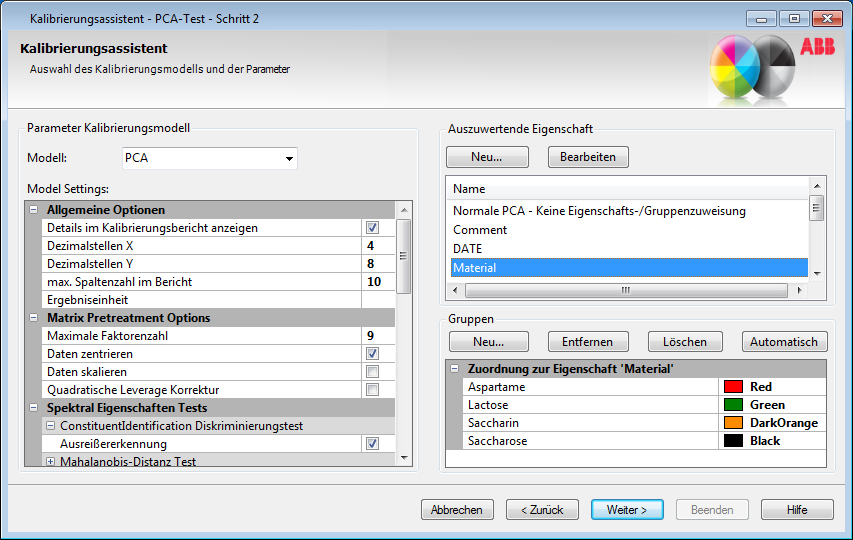Uncheck the Daten zentrieren checkbox
Image resolution: width=853 pixels, height=540 pixels.
(x=372, y=354)
